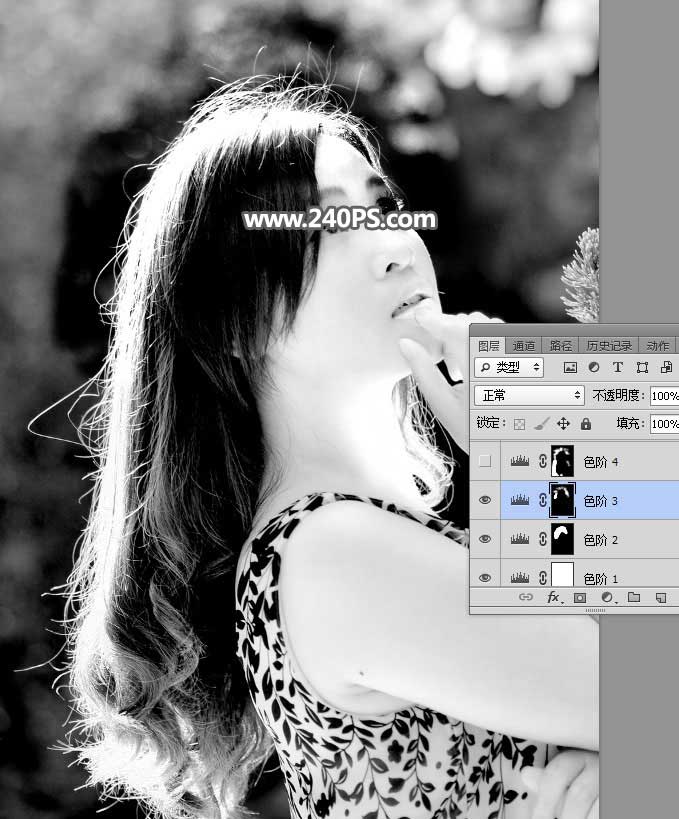Click the lock all padlock icon
Screen dimensions: 679x819
585,424
